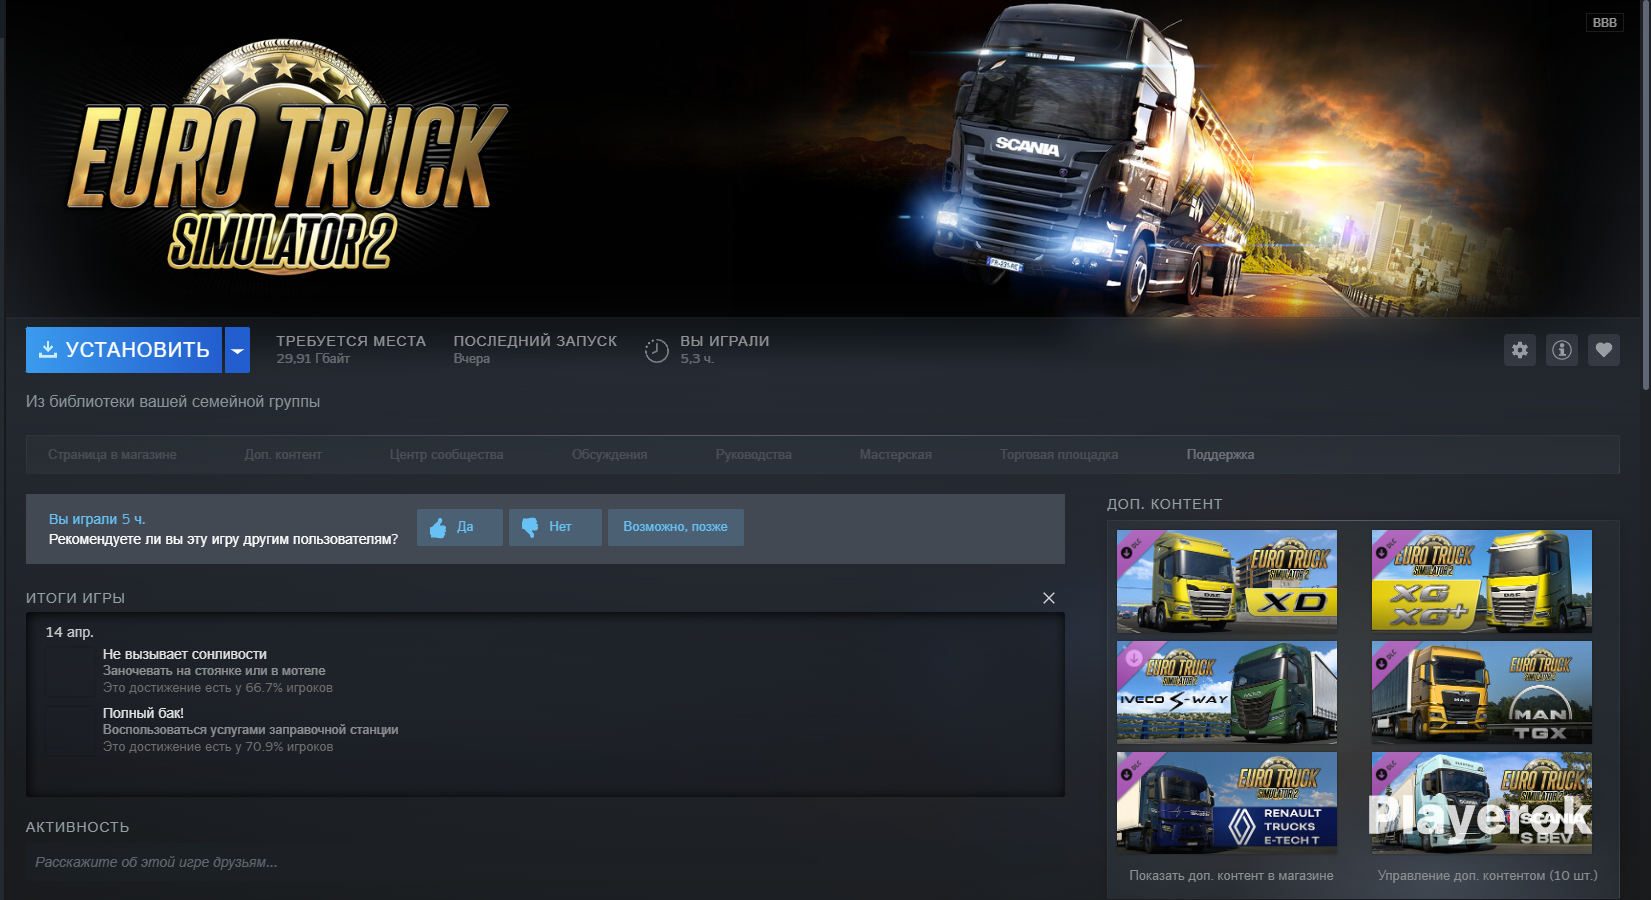Click the Вы играли 5 ч. link

pos(97,519)
